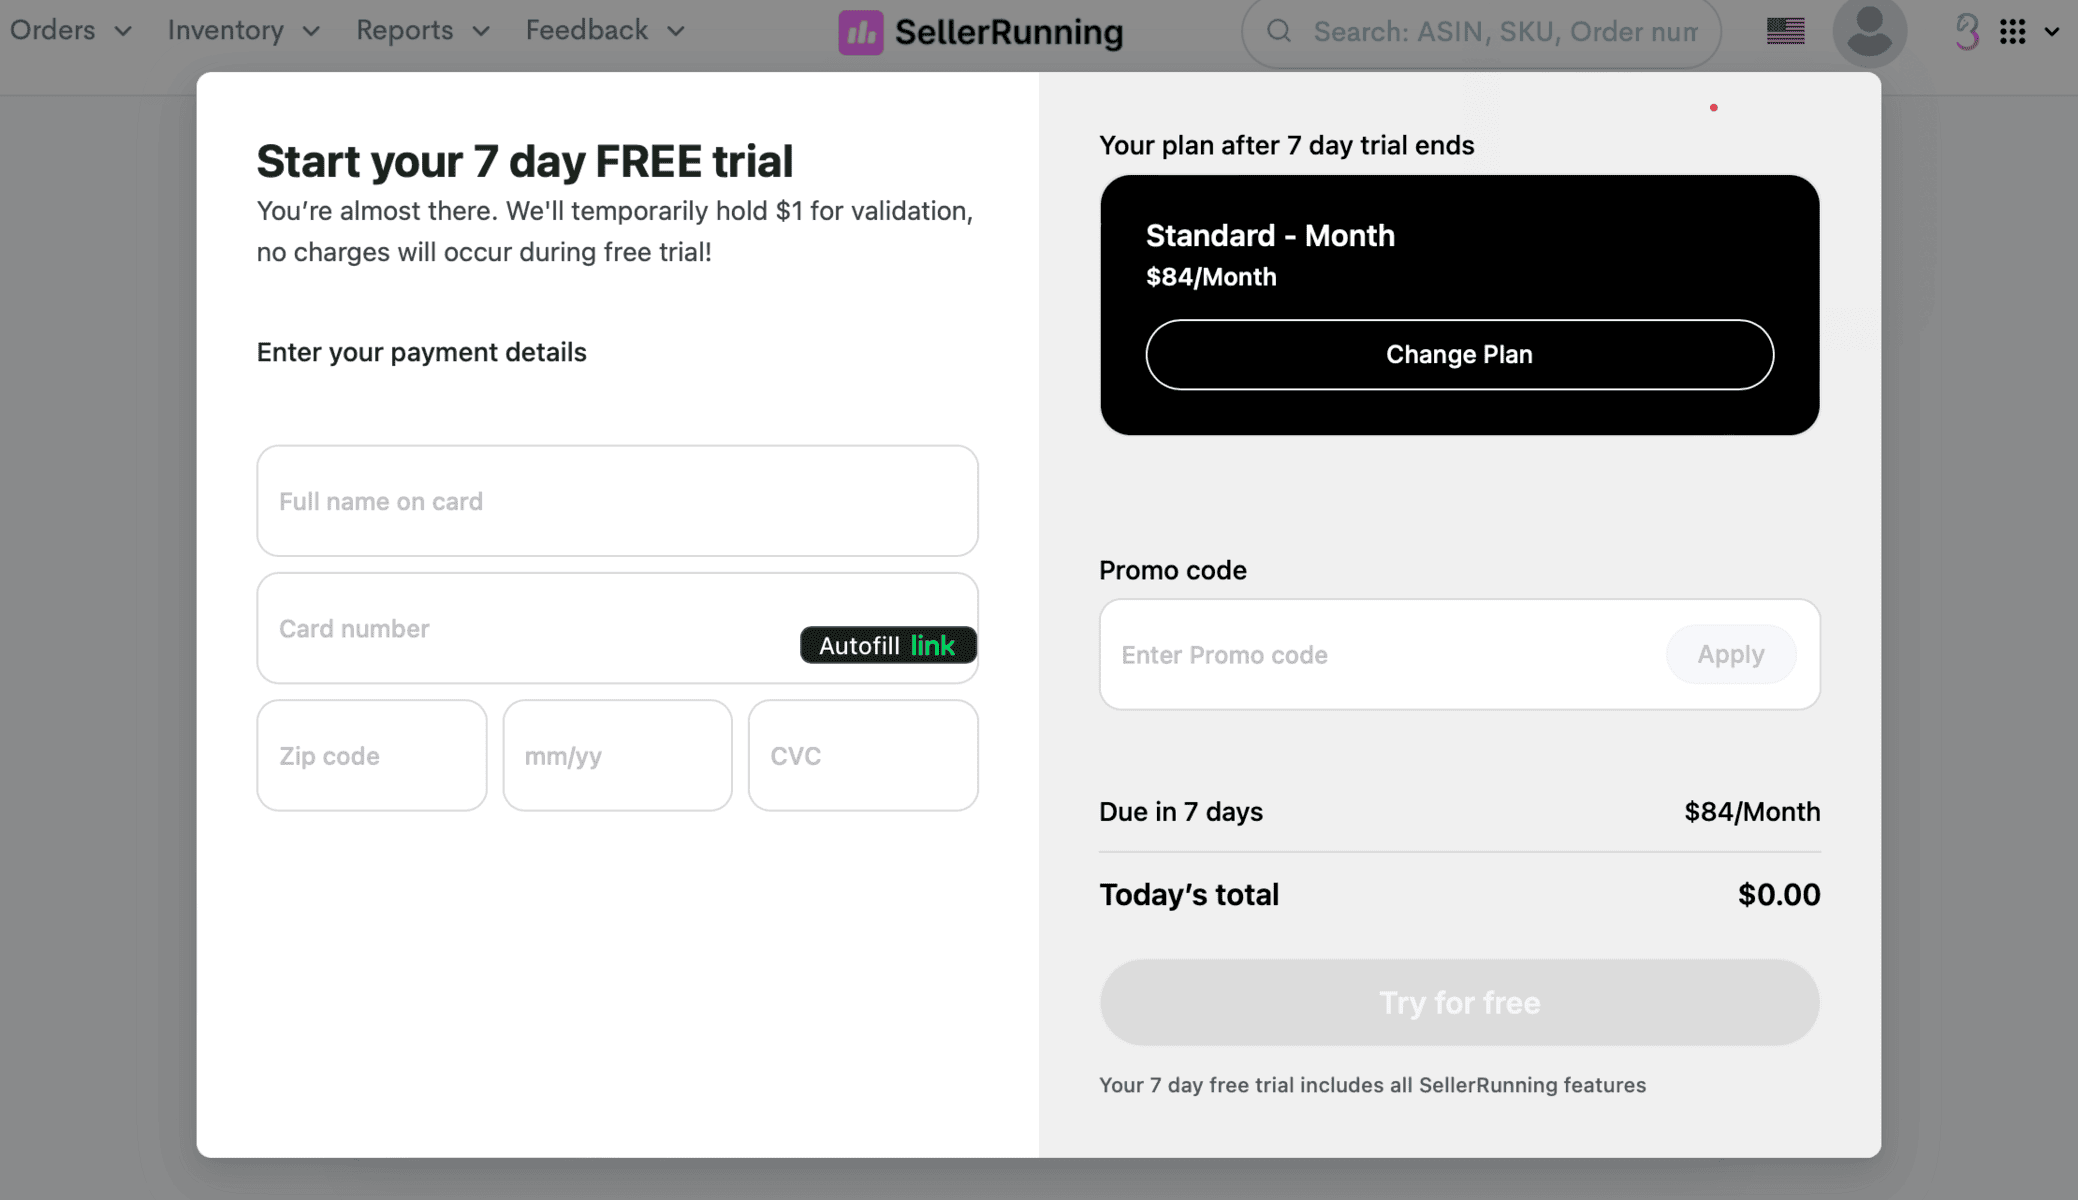Open the user profile avatar
The image size is (2078, 1200).
coord(1869,32)
